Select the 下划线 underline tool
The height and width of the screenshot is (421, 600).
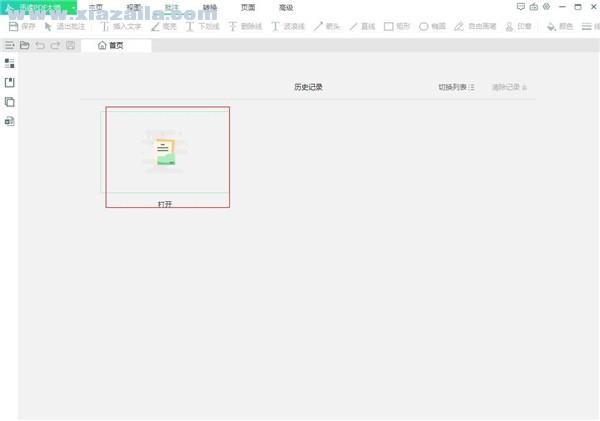pos(202,26)
